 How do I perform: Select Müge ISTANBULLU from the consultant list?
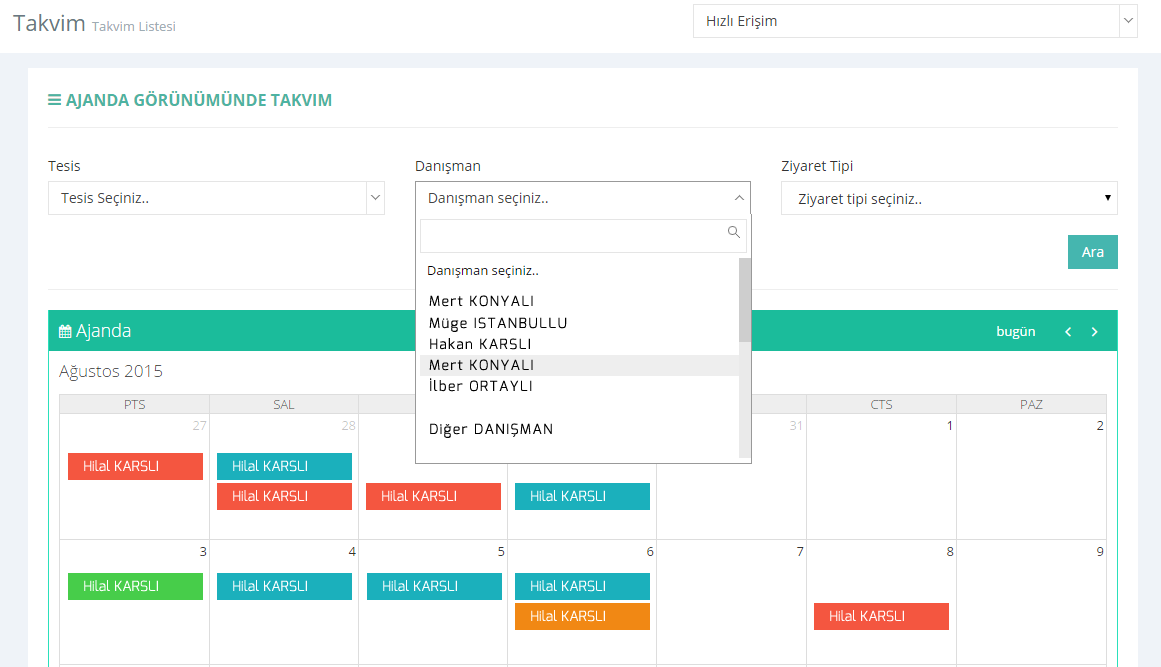(x=498, y=323)
